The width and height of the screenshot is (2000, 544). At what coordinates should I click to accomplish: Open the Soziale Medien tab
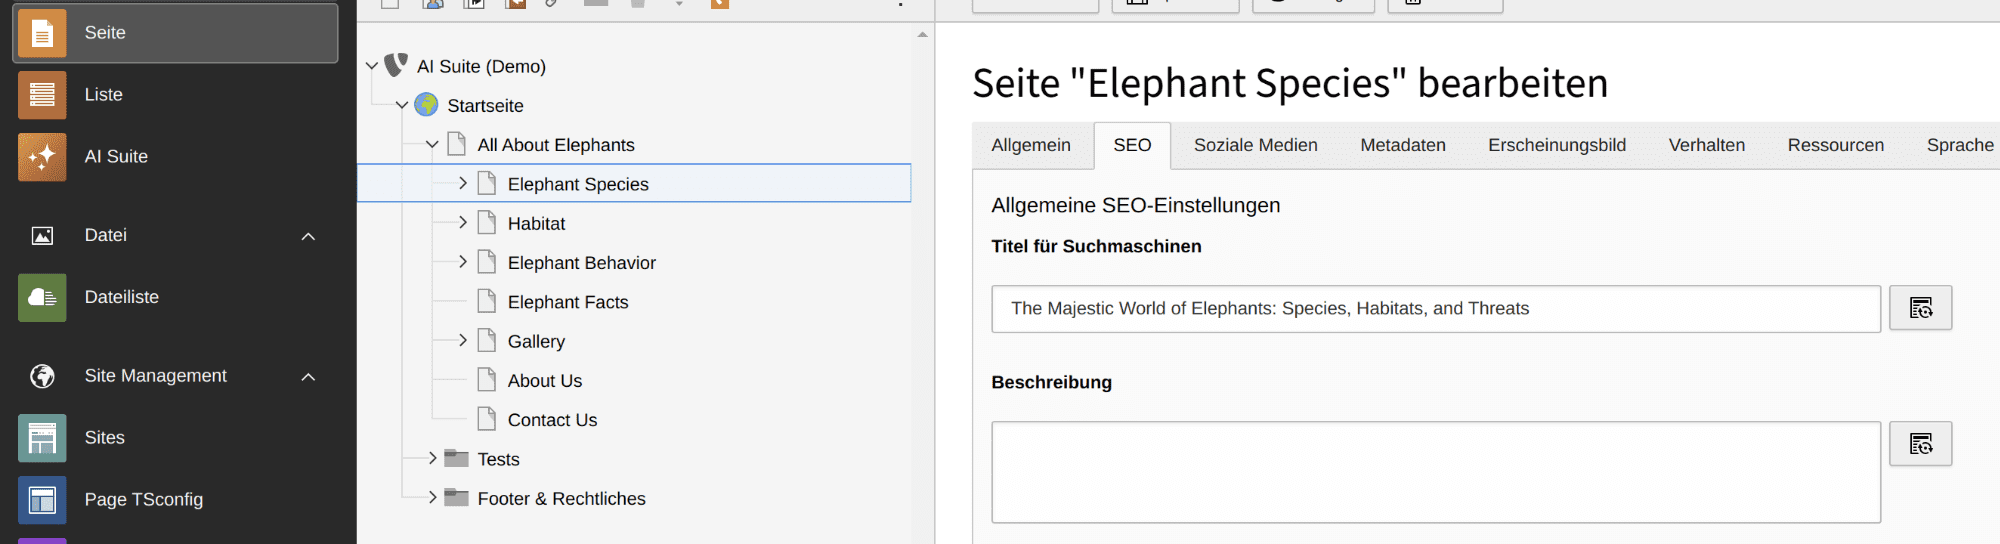point(1255,145)
